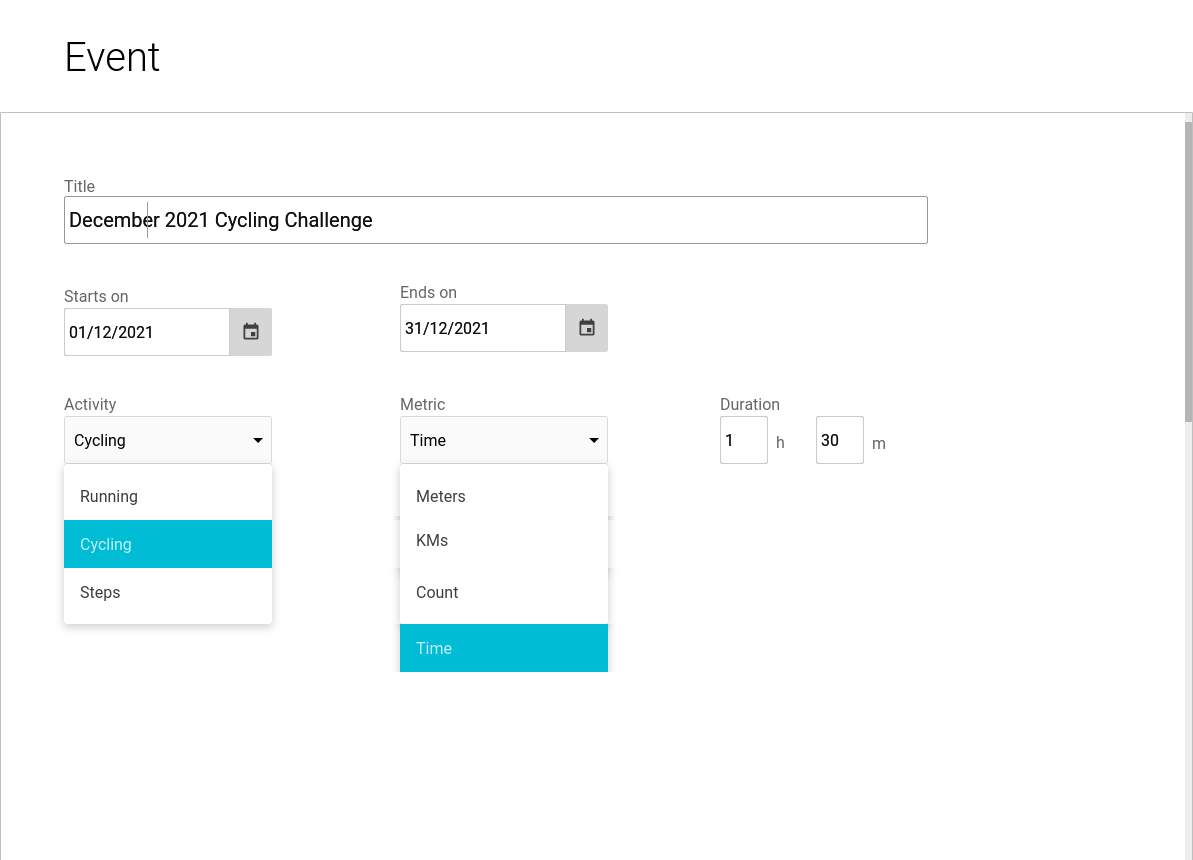Focus the Ends on date field
This screenshot has width=1193, height=860.
tap(482, 328)
